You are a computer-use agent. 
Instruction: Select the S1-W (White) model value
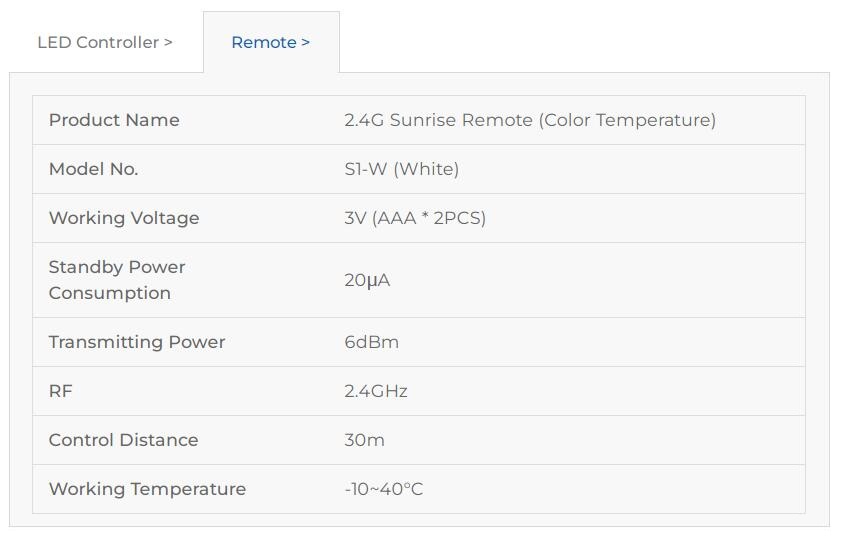coord(401,169)
